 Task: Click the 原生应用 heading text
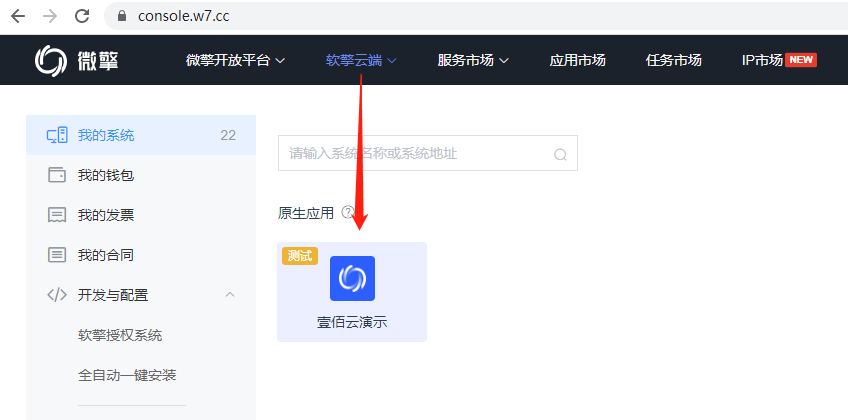pos(306,213)
